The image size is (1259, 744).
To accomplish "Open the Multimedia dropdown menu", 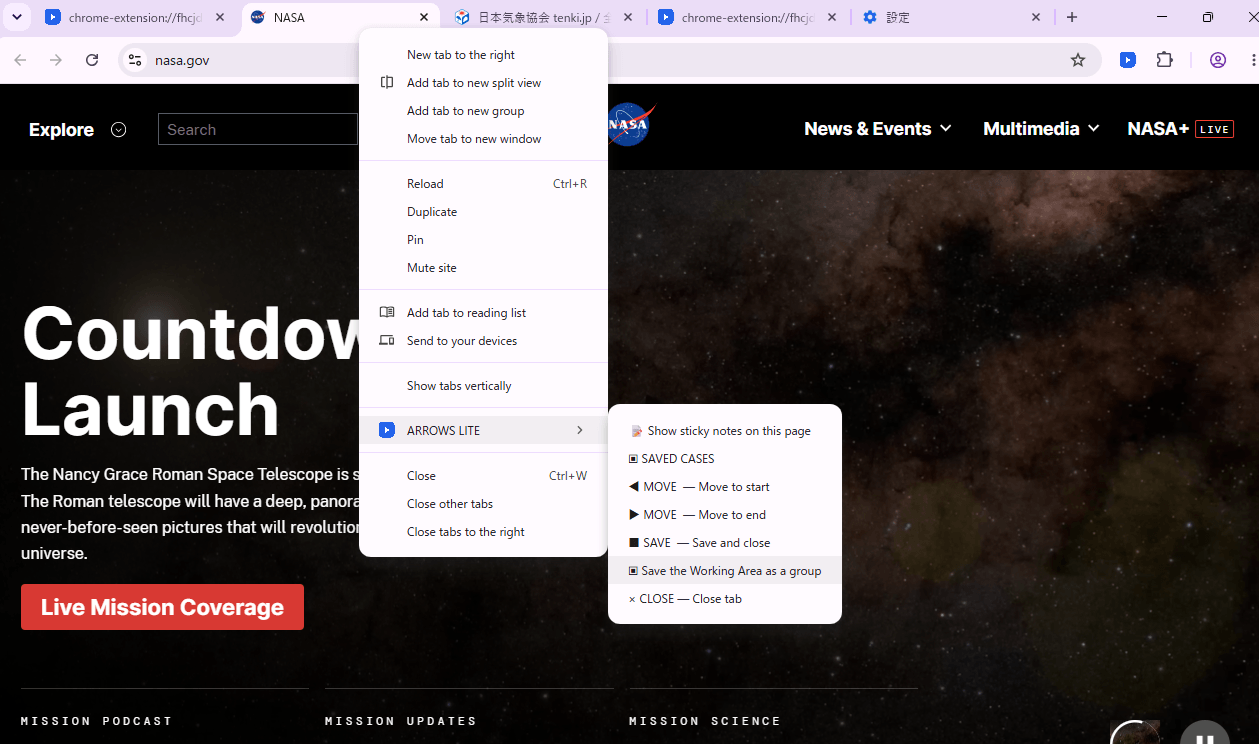I will [x=1041, y=129].
